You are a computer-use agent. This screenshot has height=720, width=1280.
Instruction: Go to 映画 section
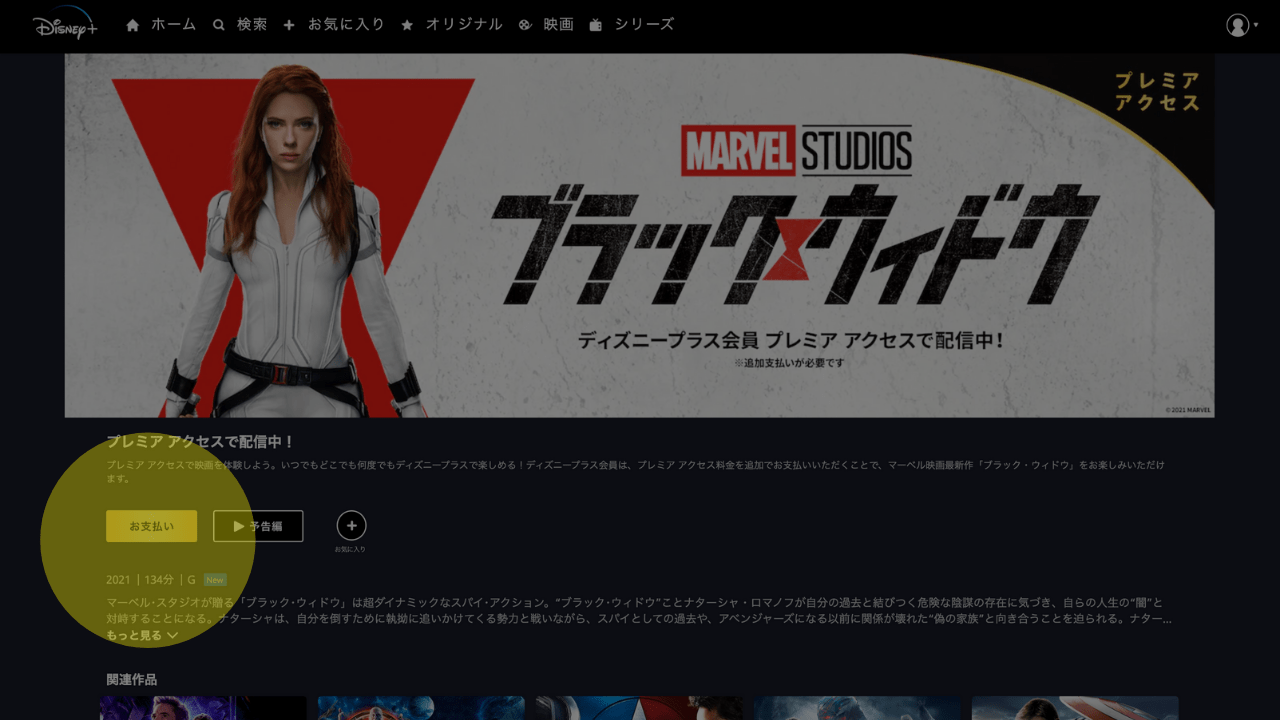pos(546,24)
